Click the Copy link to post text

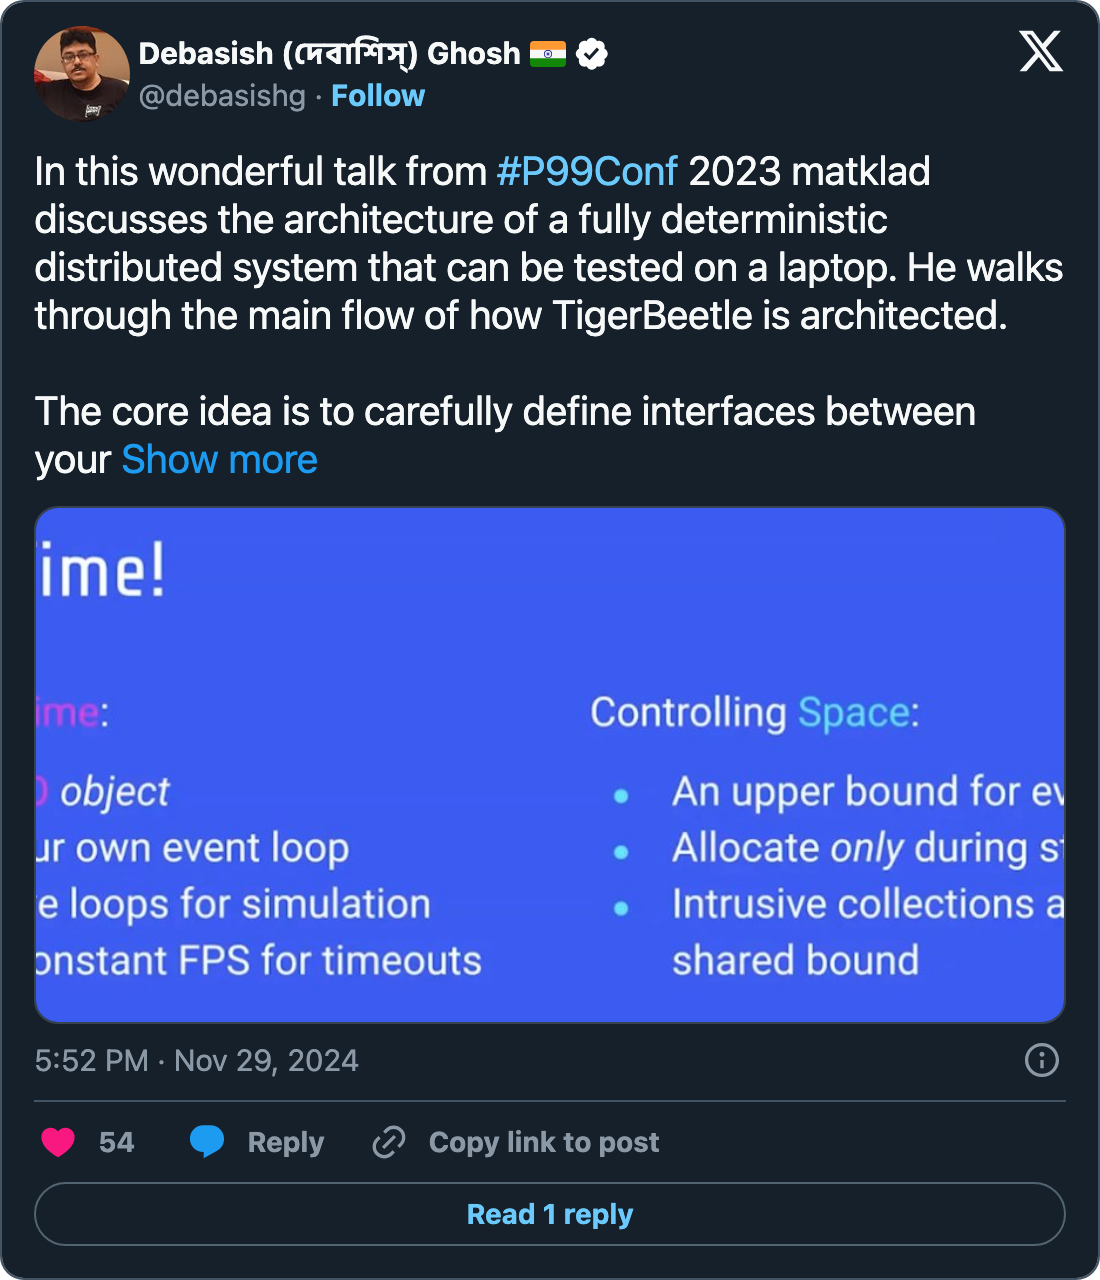(x=544, y=1142)
